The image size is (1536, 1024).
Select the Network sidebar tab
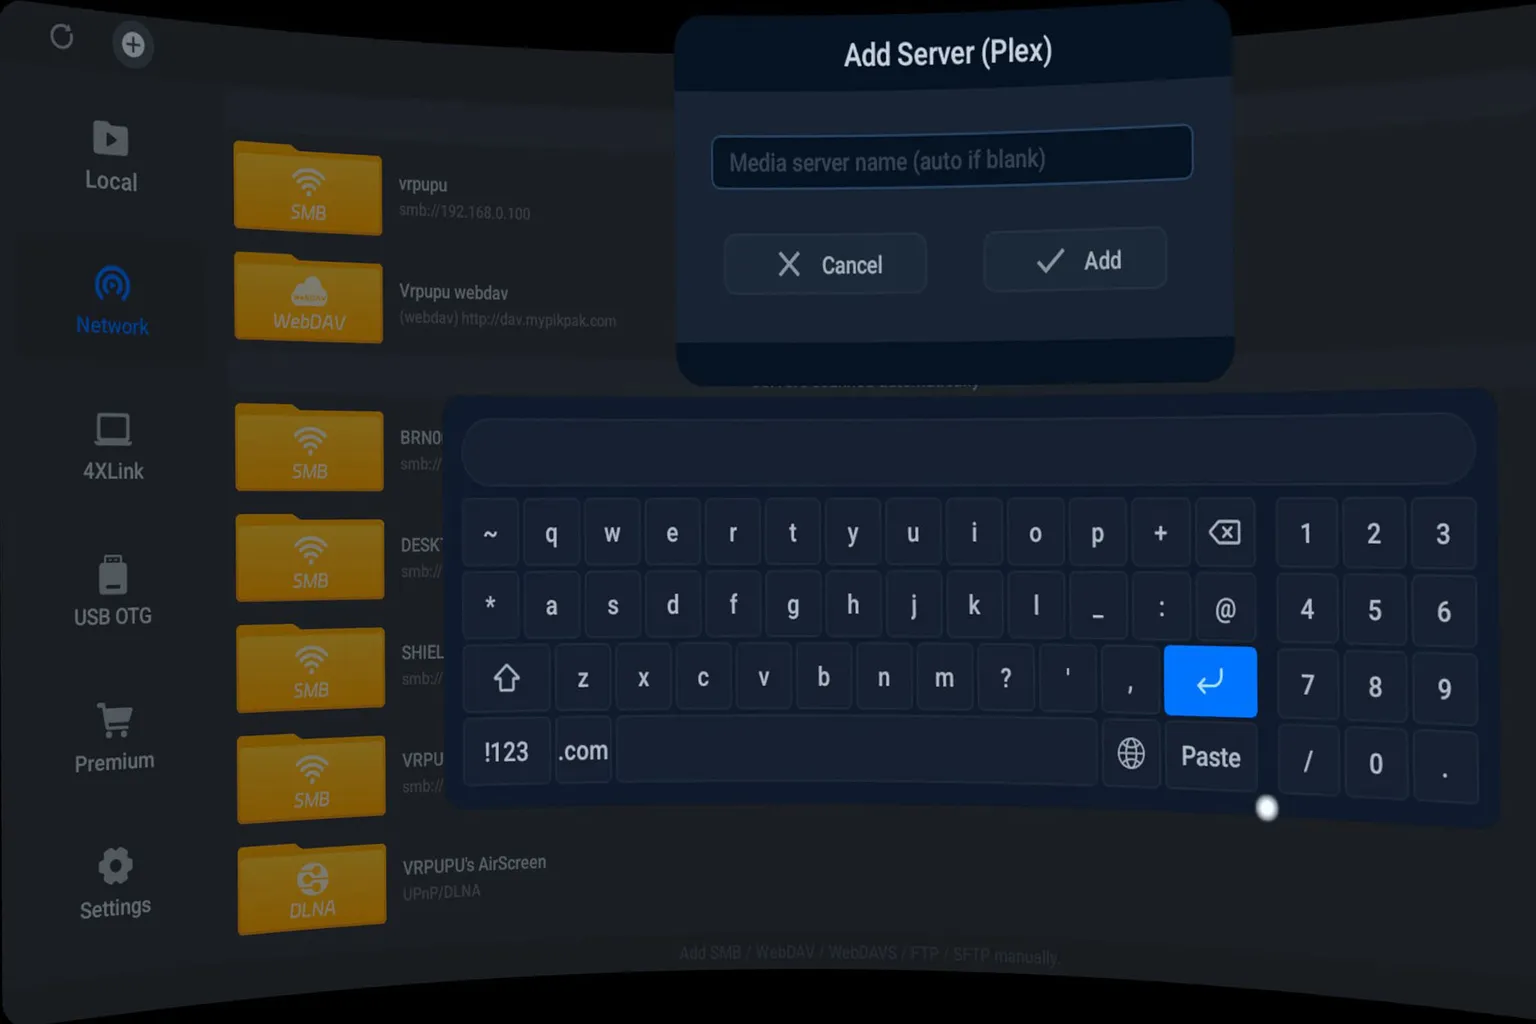point(112,301)
